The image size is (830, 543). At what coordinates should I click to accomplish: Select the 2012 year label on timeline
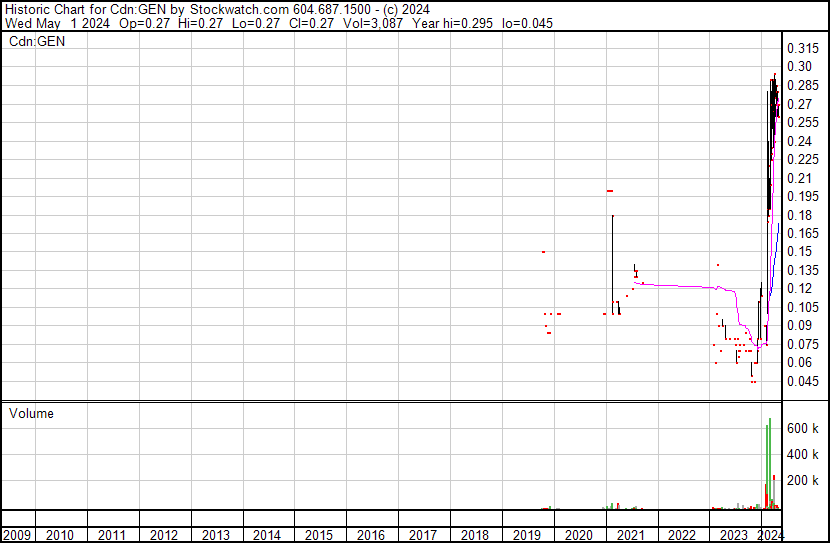pyautogui.click(x=164, y=535)
